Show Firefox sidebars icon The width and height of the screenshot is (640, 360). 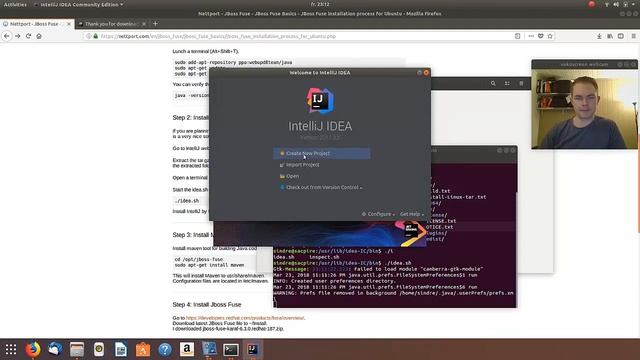(621, 36)
